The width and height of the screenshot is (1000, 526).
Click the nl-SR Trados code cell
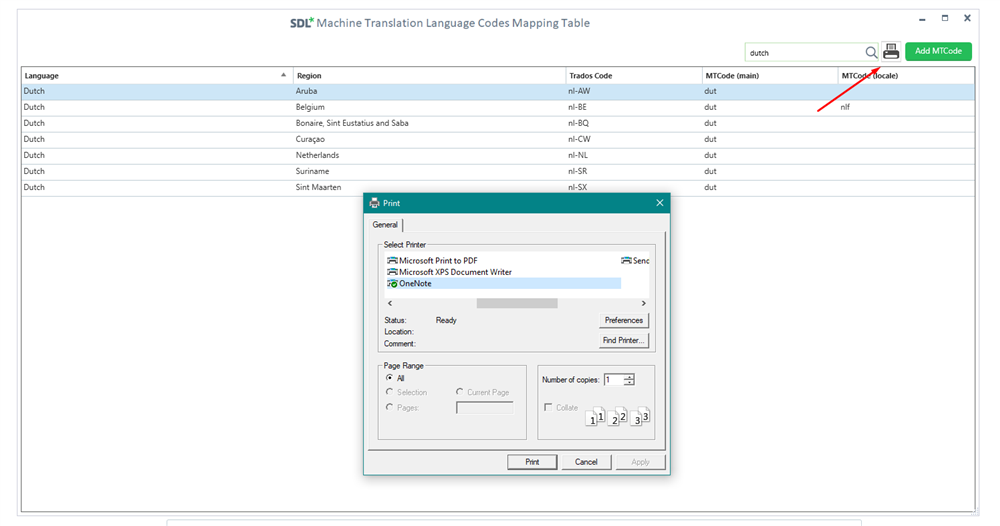633,171
